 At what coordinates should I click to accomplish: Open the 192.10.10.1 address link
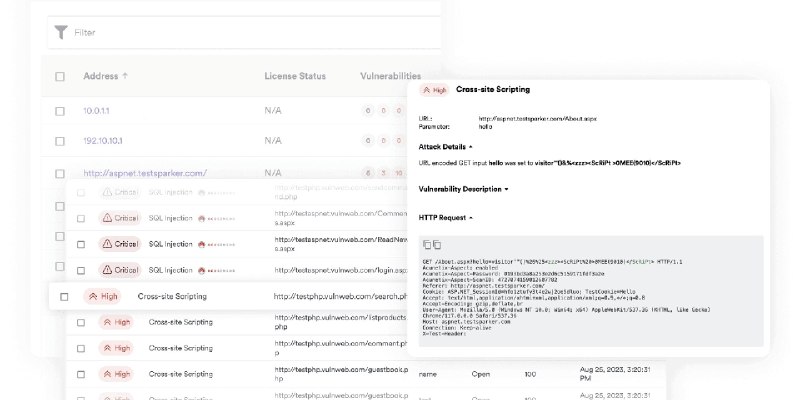pyautogui.click(x=103, y=141)
